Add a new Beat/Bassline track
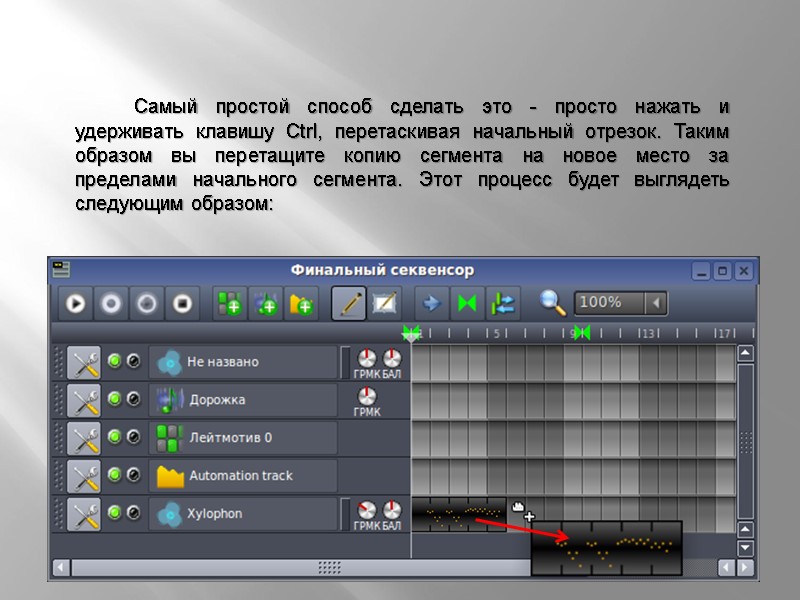 pos(230,303)
